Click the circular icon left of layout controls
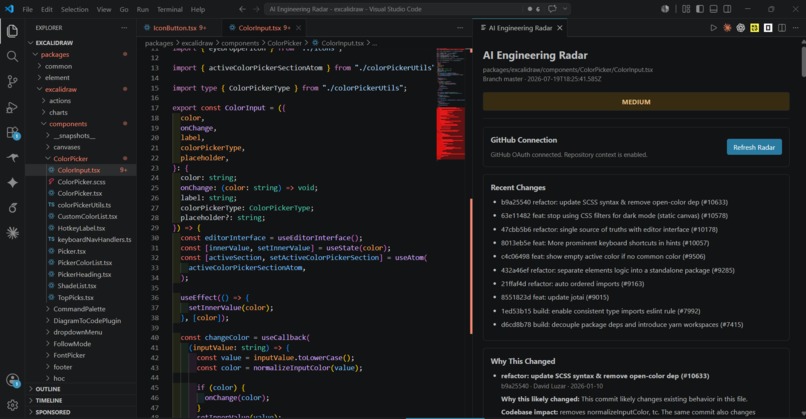The image size is (806, 419). click(665, 9)
